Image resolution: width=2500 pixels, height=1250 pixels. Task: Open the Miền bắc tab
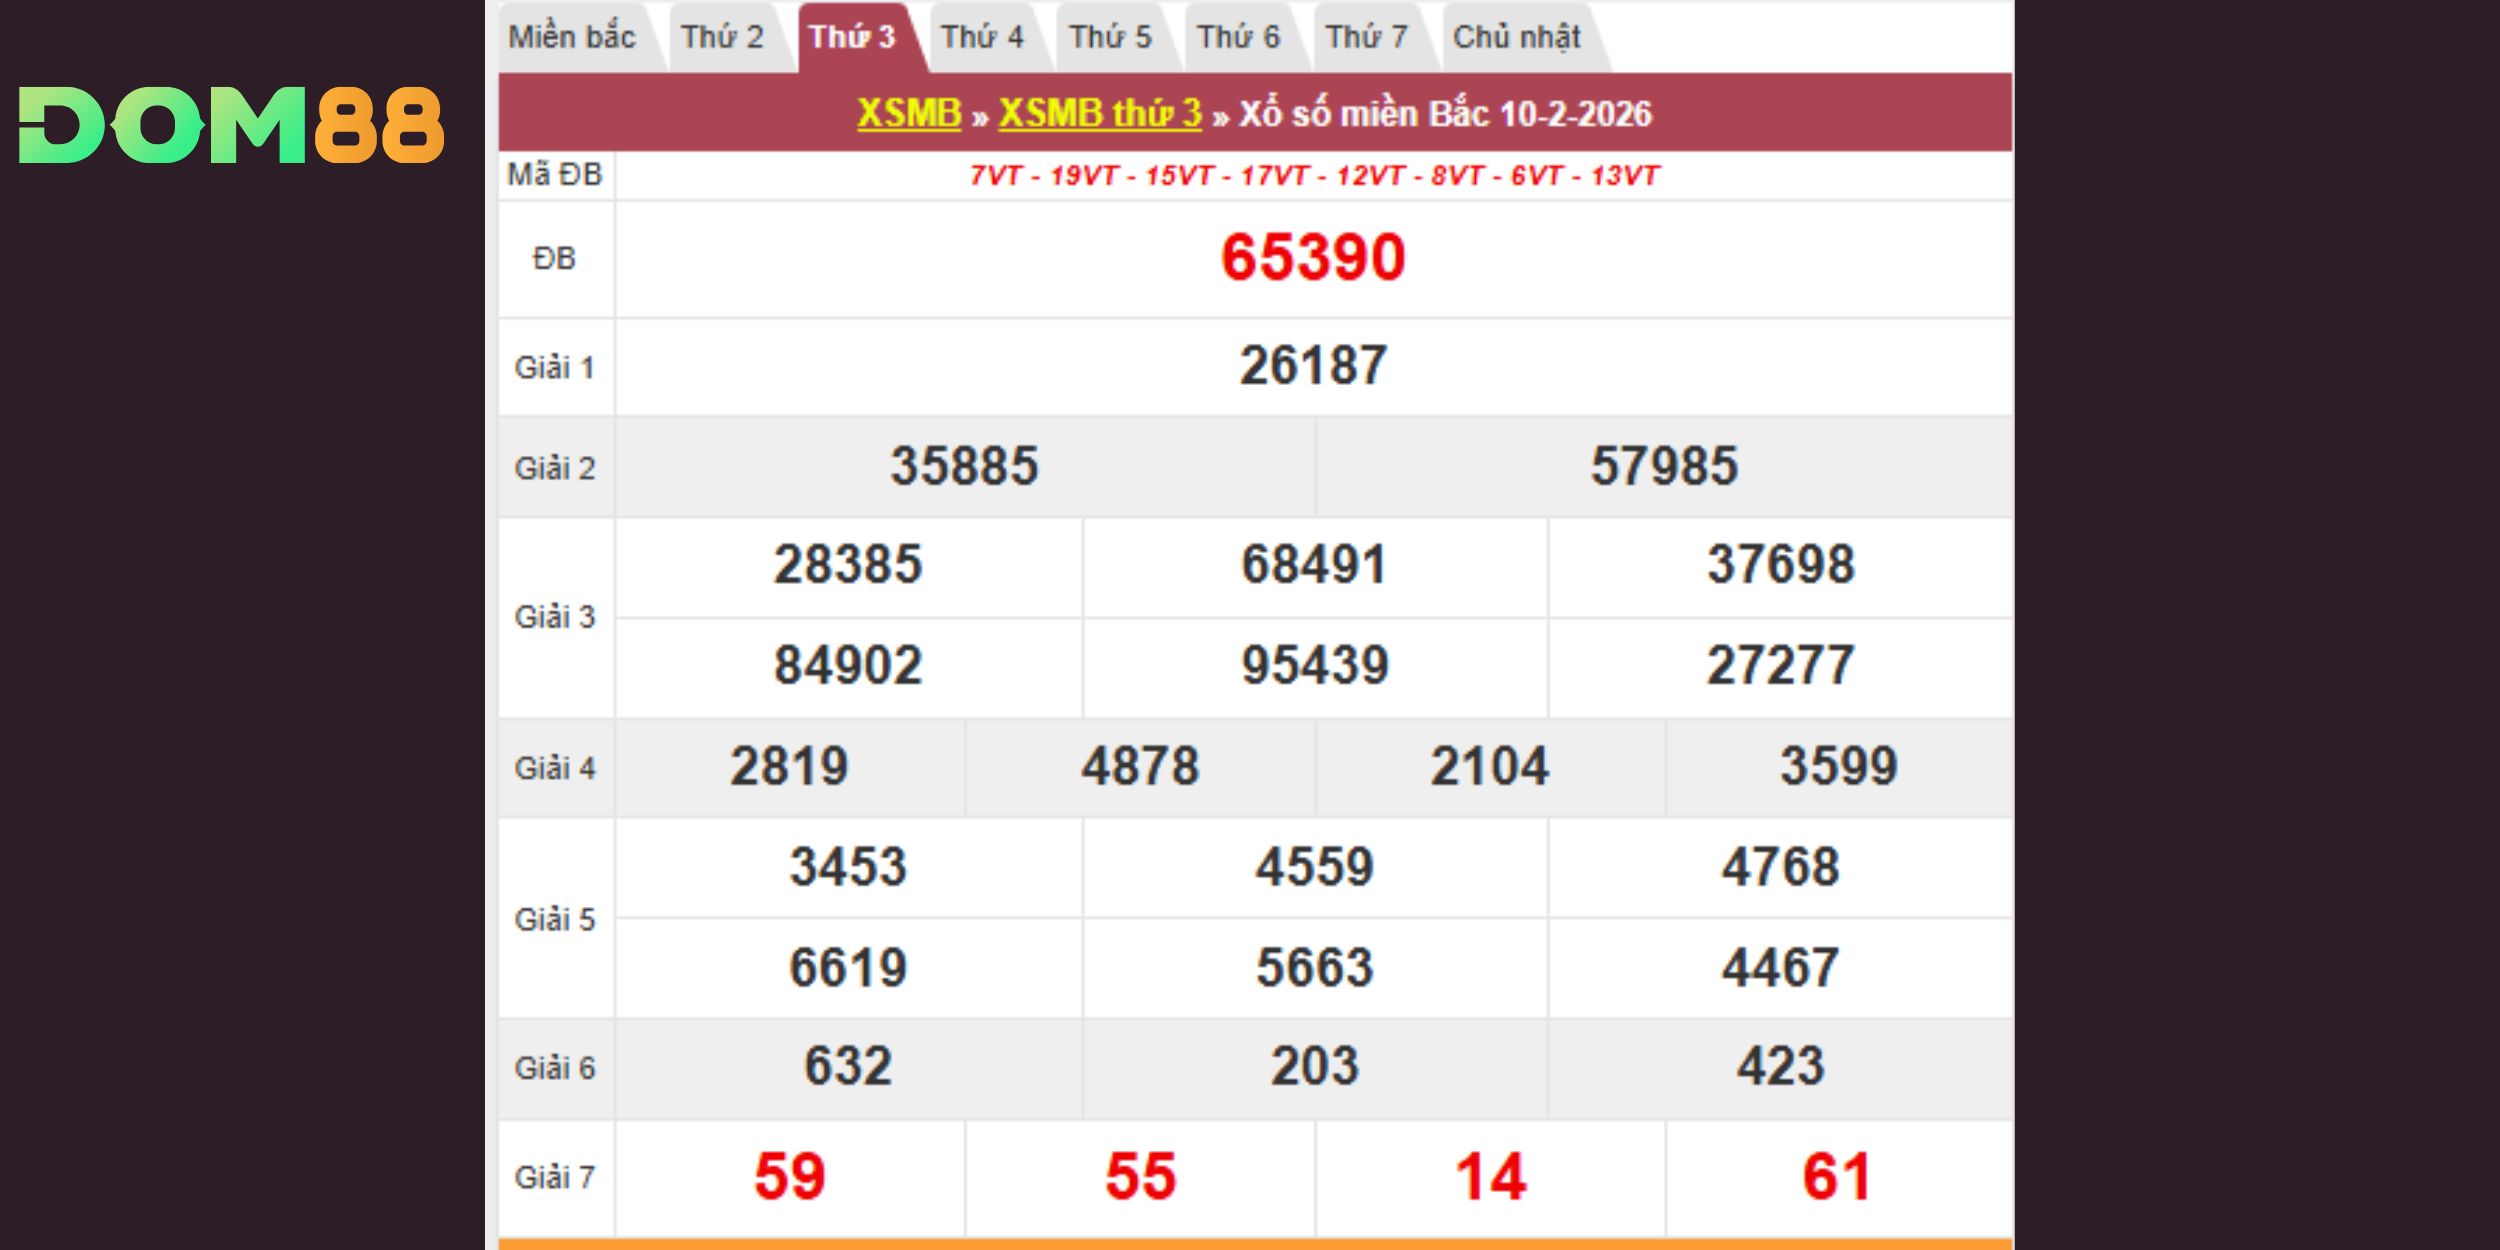572,38
